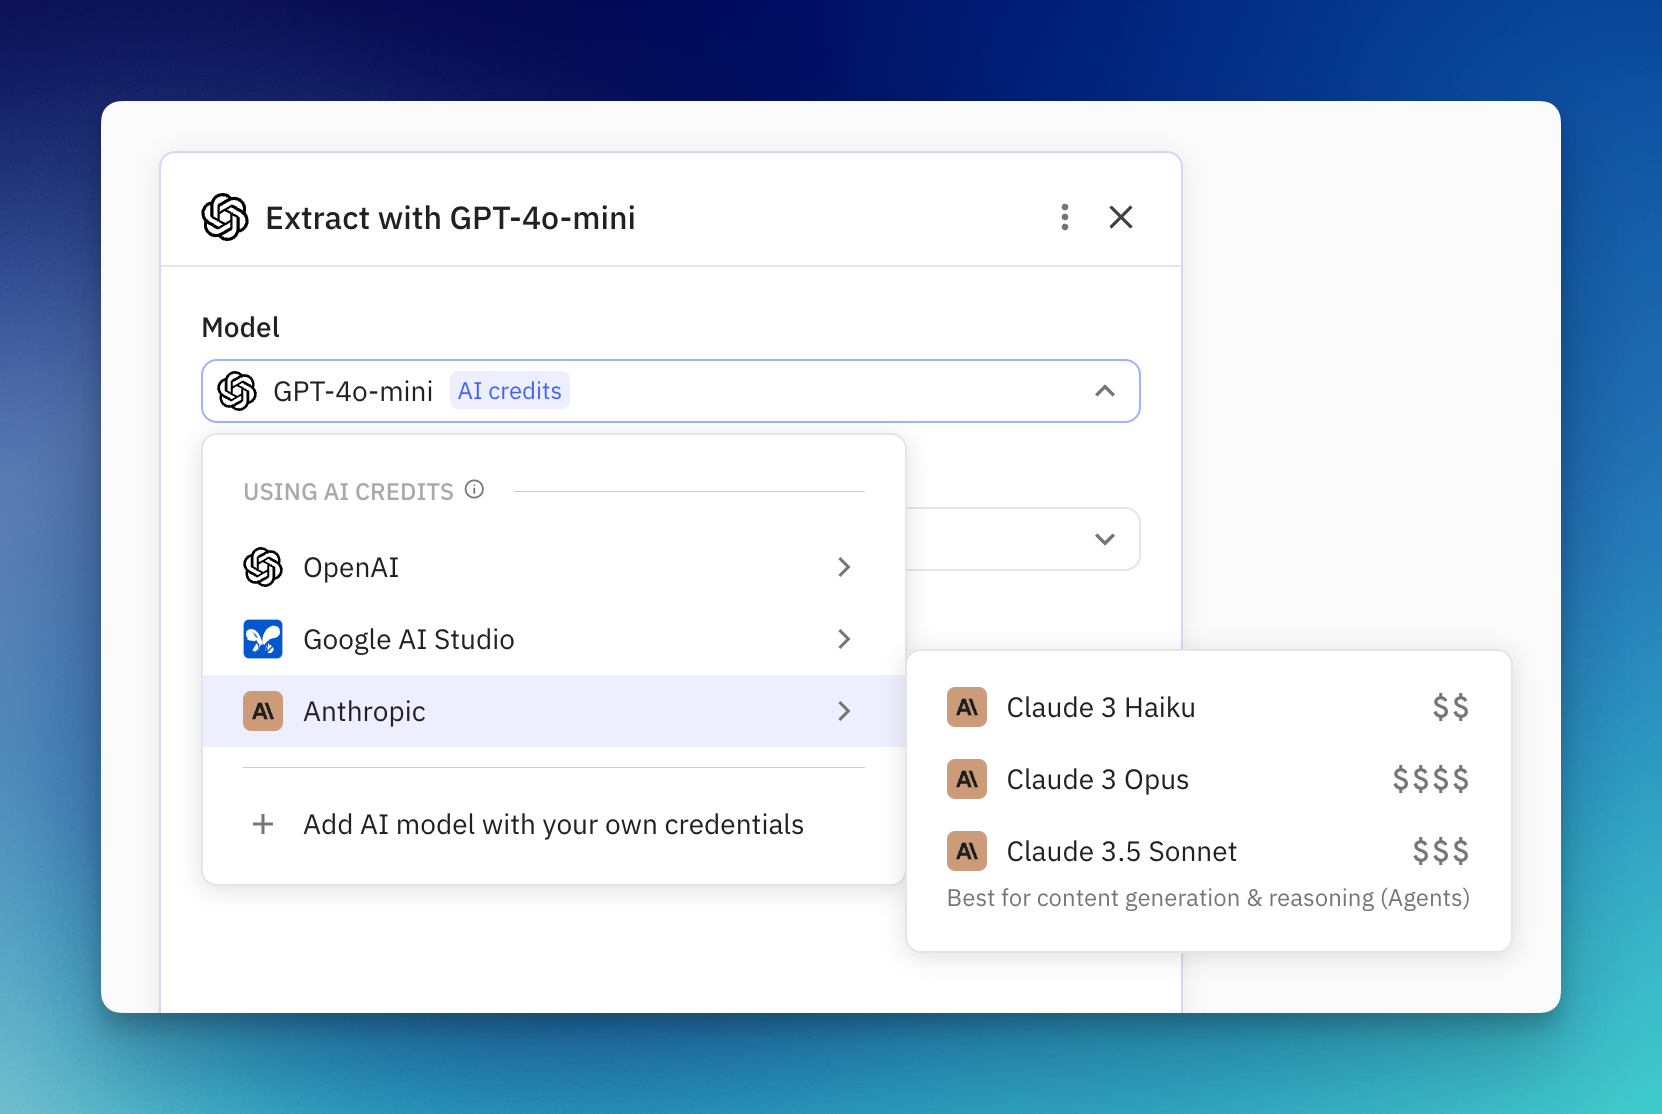
Task: Click the Google AI Studio logo icon
Action: tap(263, 639)
